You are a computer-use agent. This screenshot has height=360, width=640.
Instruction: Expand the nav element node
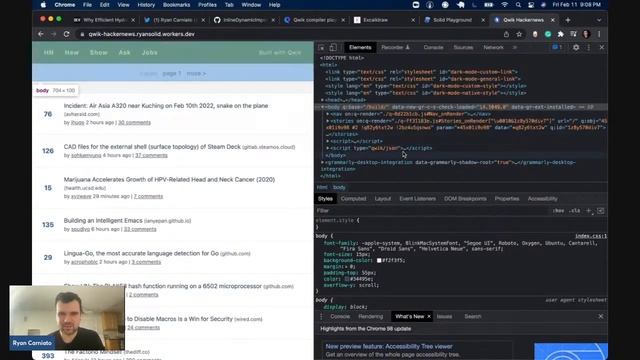click(327, 114)
